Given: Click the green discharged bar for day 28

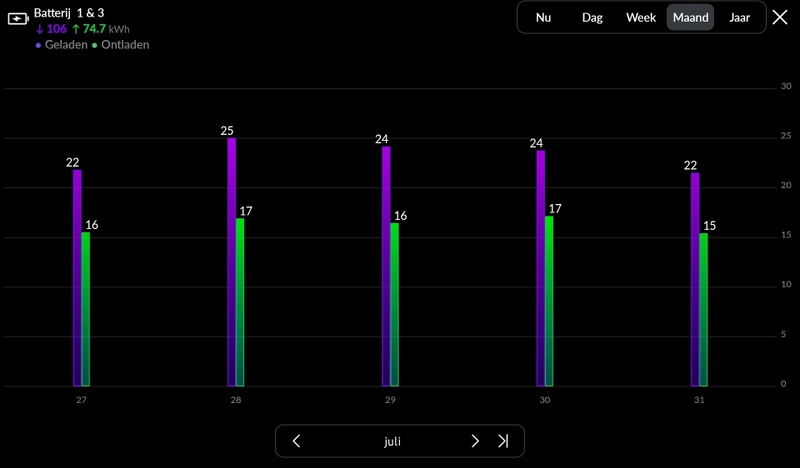Looking at the screenshot, I should coord(240,302).
